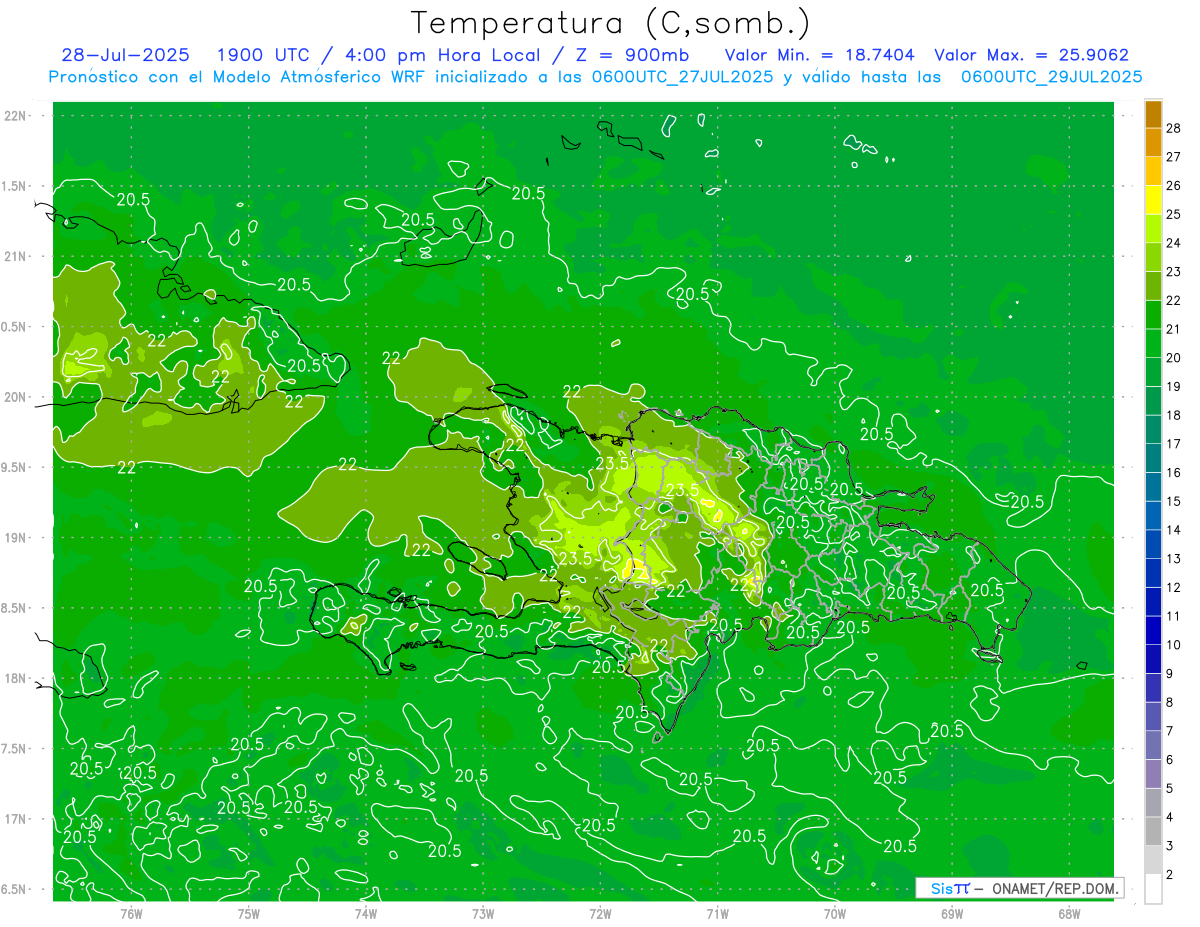Viewport: 1200px width, 927px height.
Task: Click the '76W' longitude axis label
Action: 131,914
